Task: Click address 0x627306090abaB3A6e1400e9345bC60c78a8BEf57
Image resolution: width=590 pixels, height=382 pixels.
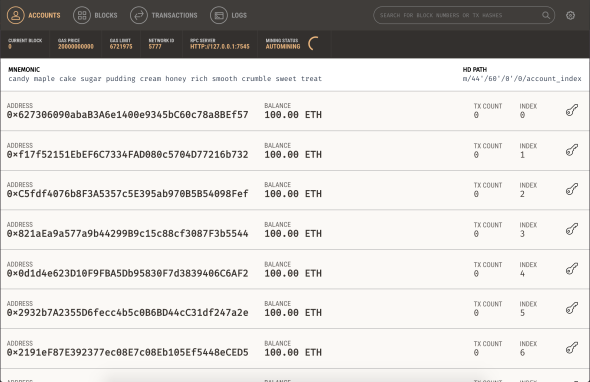Action: coord(128,115)
